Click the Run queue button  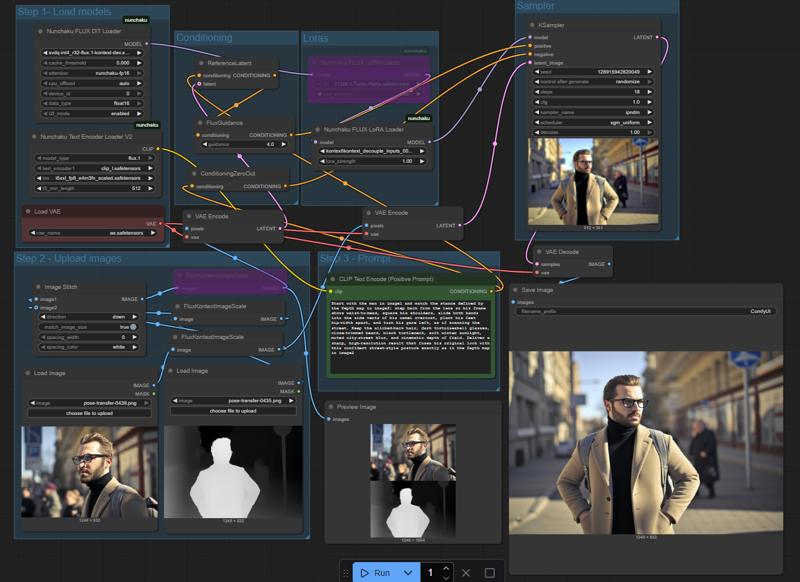coord(375,573)
